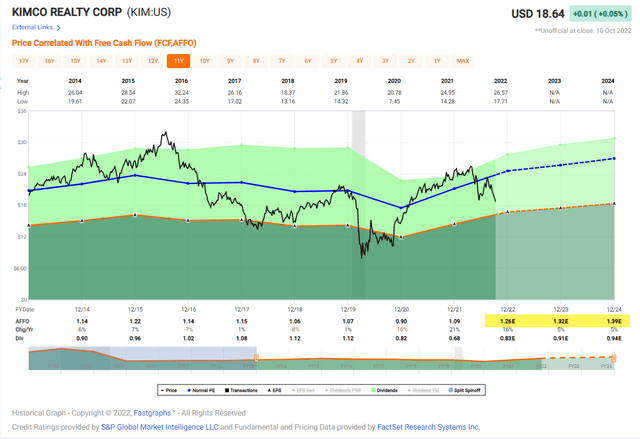Choose the 14Y time range
This screenshot has height=439, width=640.
point(101,61)
